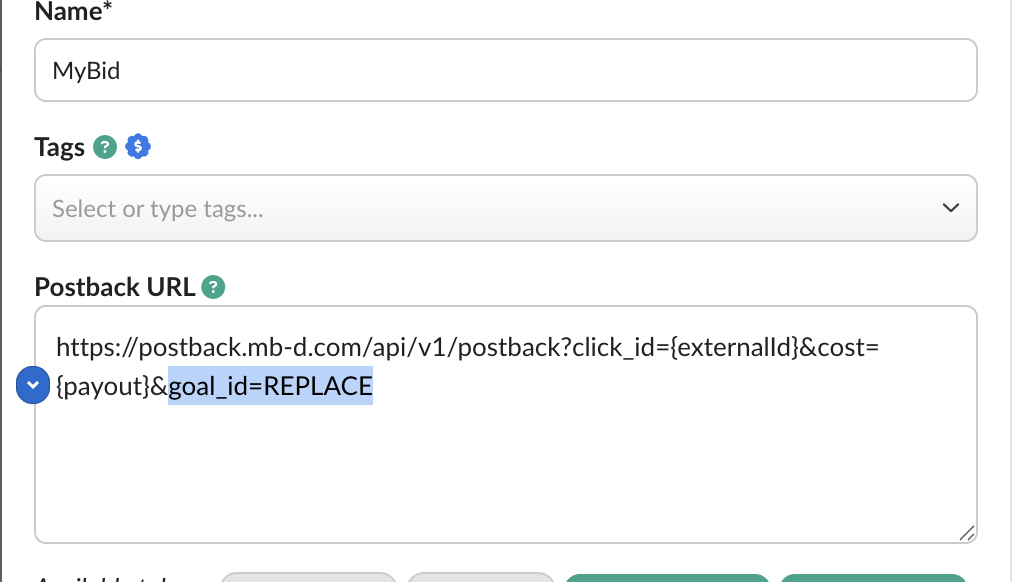Click the blue dollar badge beside Tags
The width and height of the screenshot is (1018, 582).
click(x=138, y=148)
